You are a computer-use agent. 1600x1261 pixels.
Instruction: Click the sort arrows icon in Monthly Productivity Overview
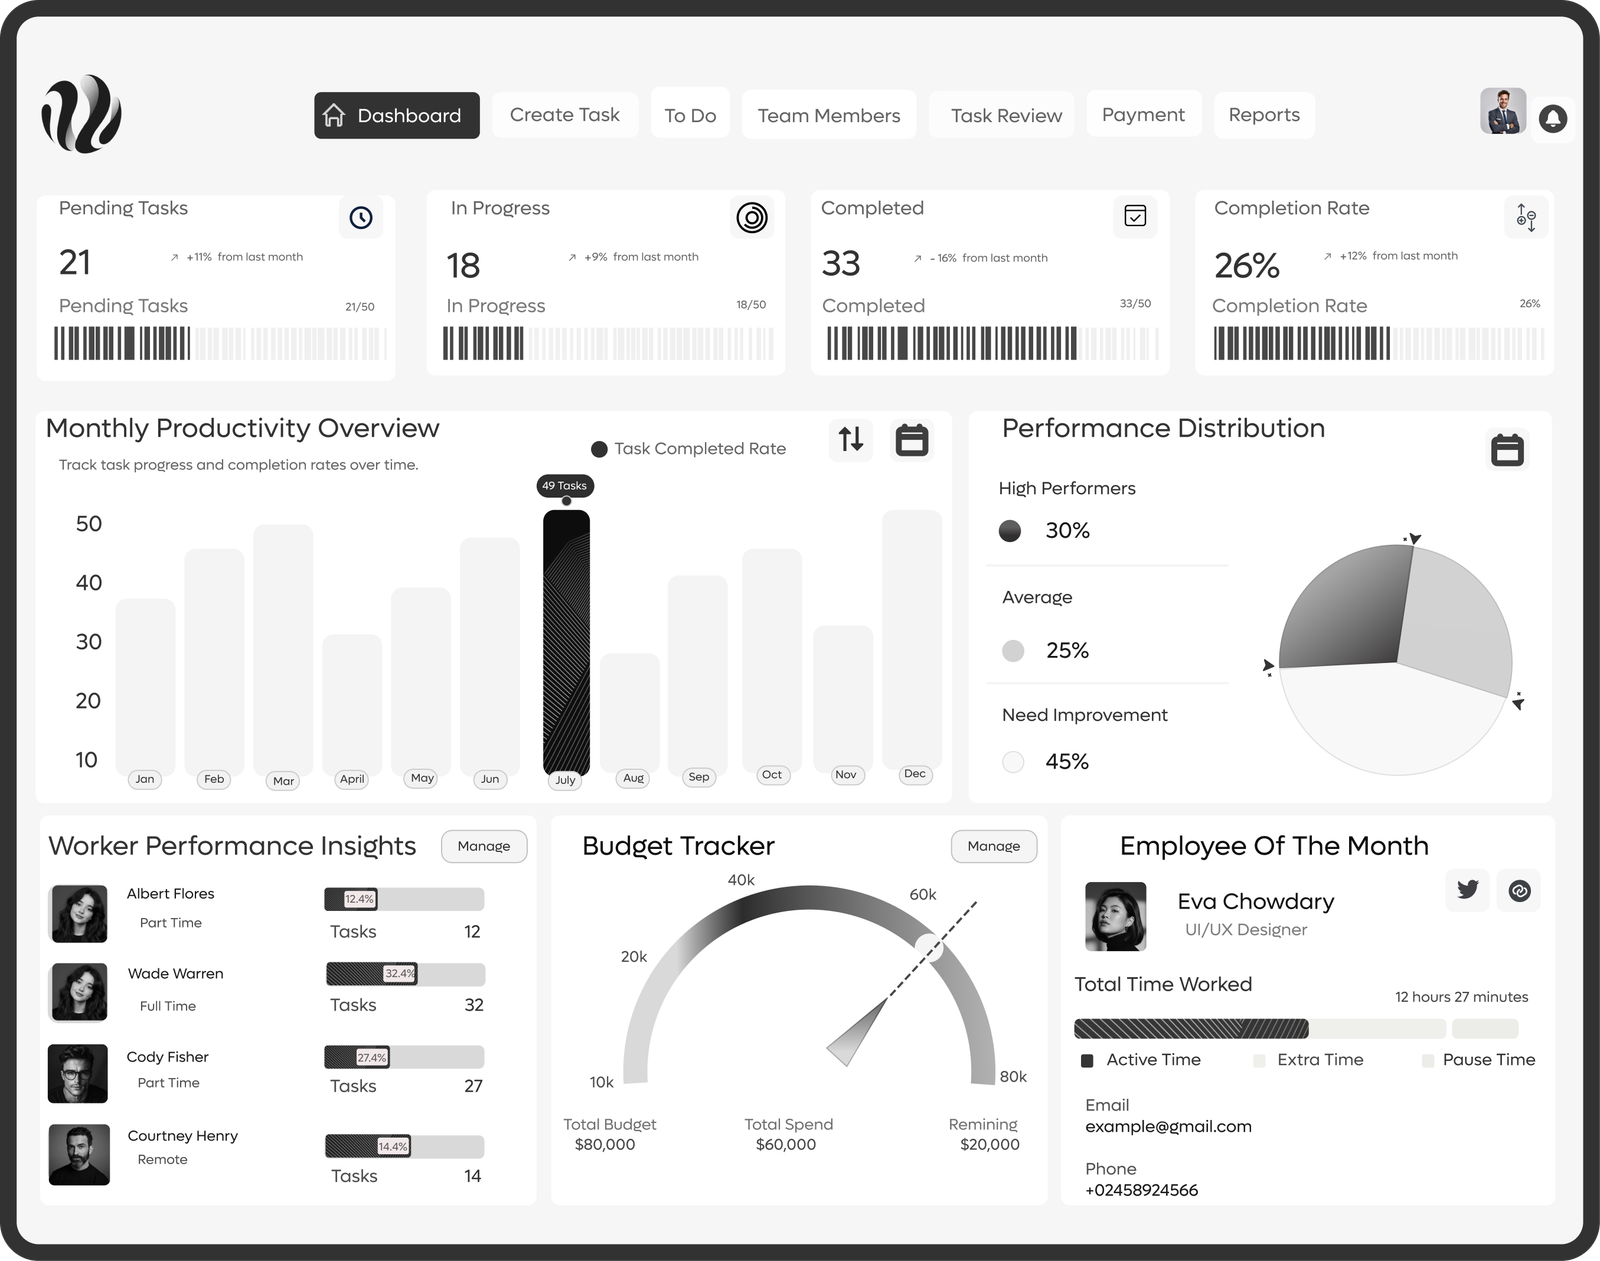851,440
